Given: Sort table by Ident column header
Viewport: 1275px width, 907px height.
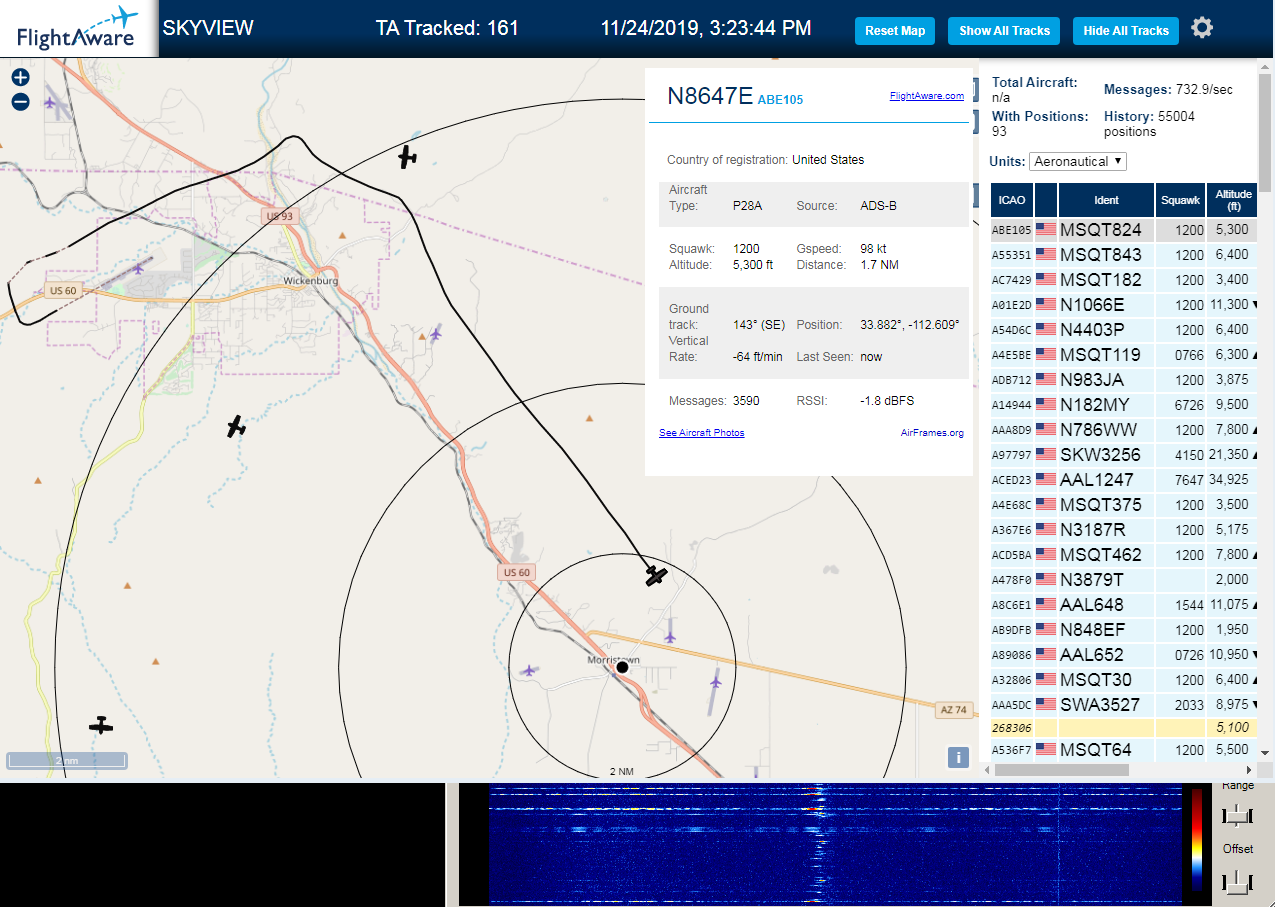Looking at the screenshot, I should (1106, 200).
